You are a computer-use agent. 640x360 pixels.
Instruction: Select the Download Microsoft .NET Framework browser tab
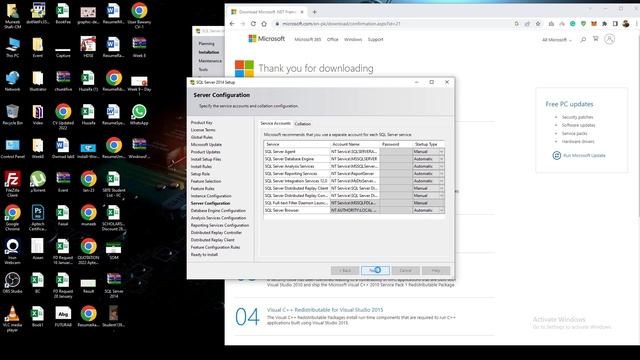268,12
